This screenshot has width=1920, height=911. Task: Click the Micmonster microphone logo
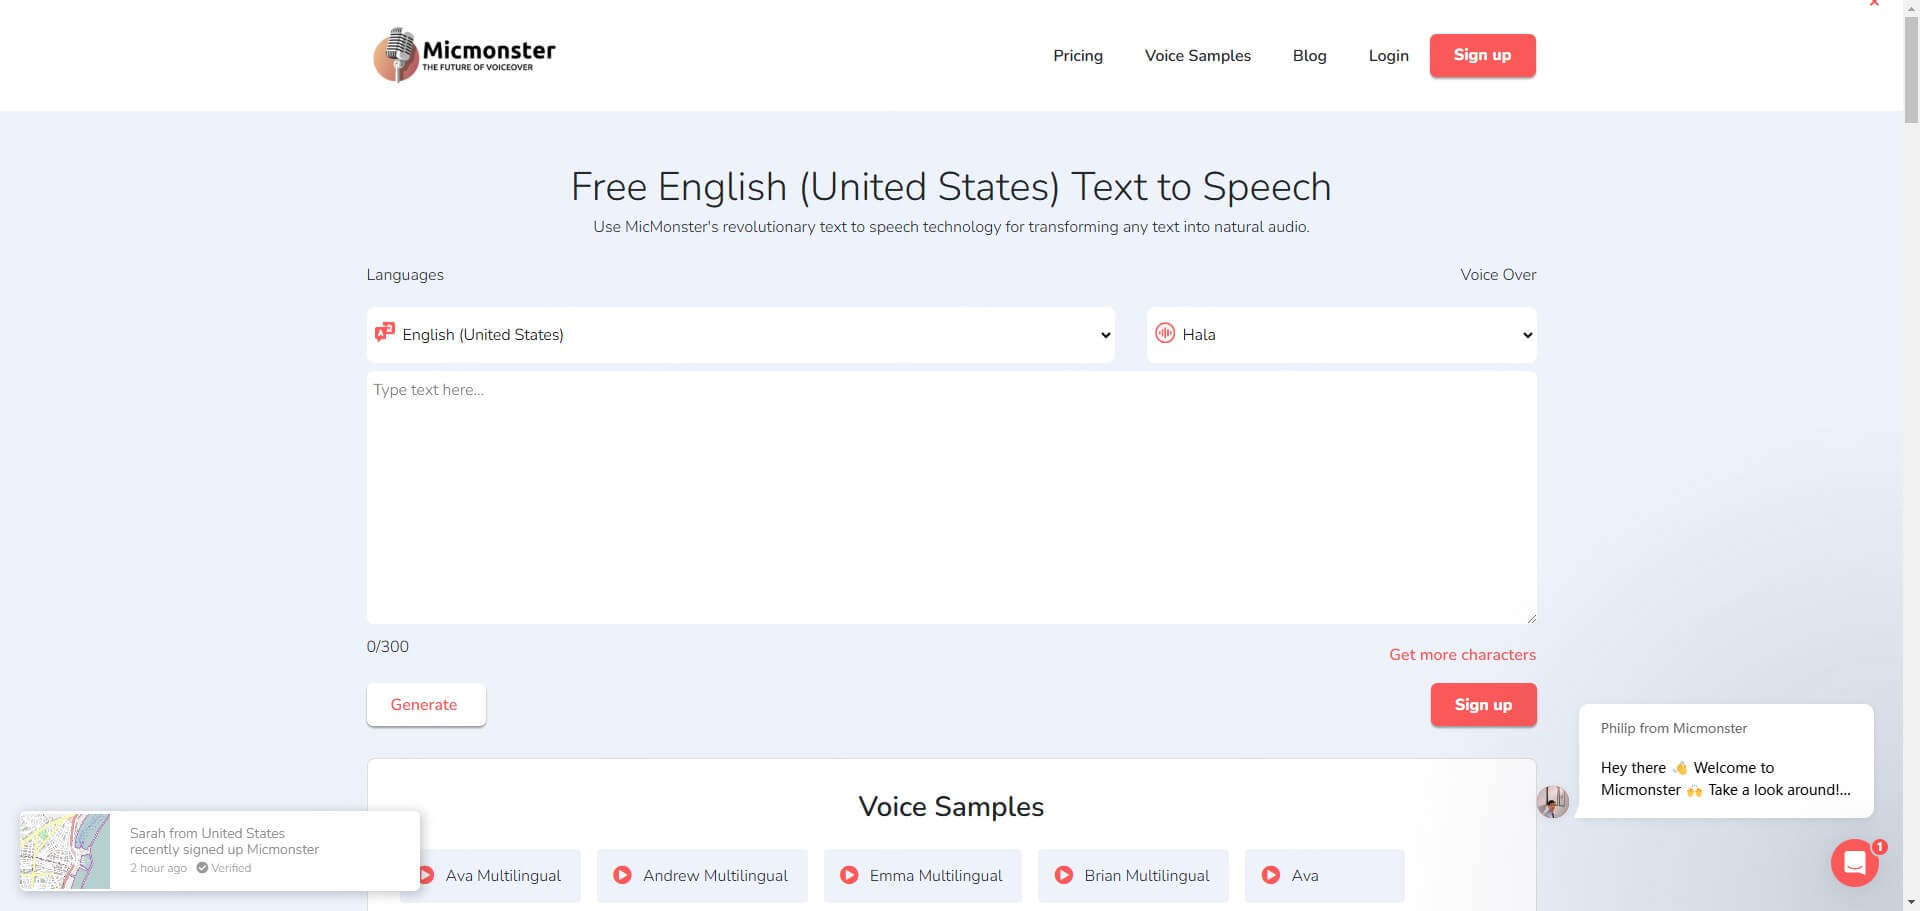click(x=464, y=55)
